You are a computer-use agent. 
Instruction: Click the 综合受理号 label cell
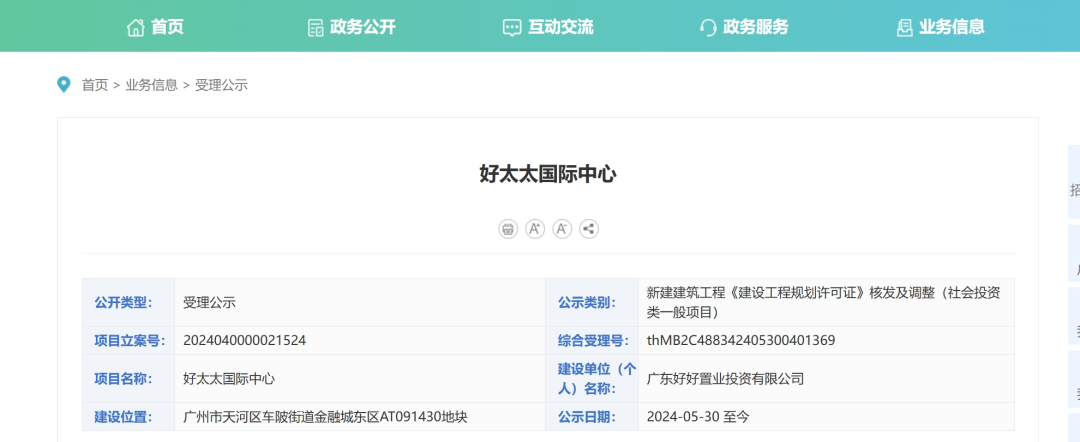pyautogui.click(x=592, y=341)
